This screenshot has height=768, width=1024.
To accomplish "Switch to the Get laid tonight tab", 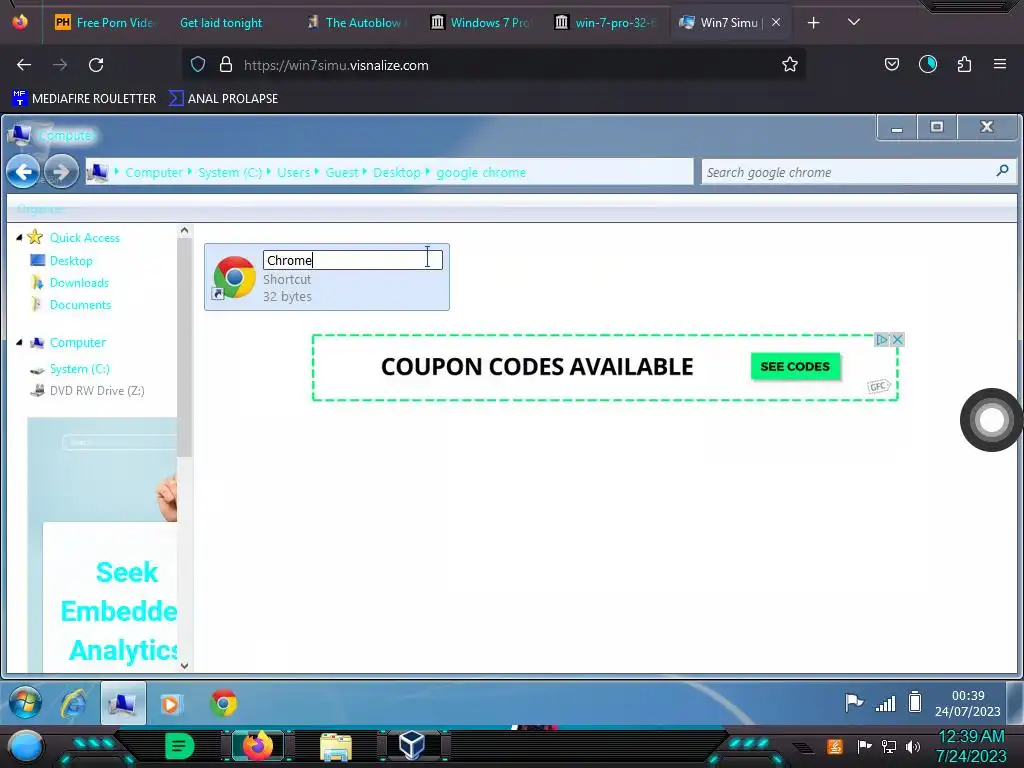I will (x=221, y=23).
